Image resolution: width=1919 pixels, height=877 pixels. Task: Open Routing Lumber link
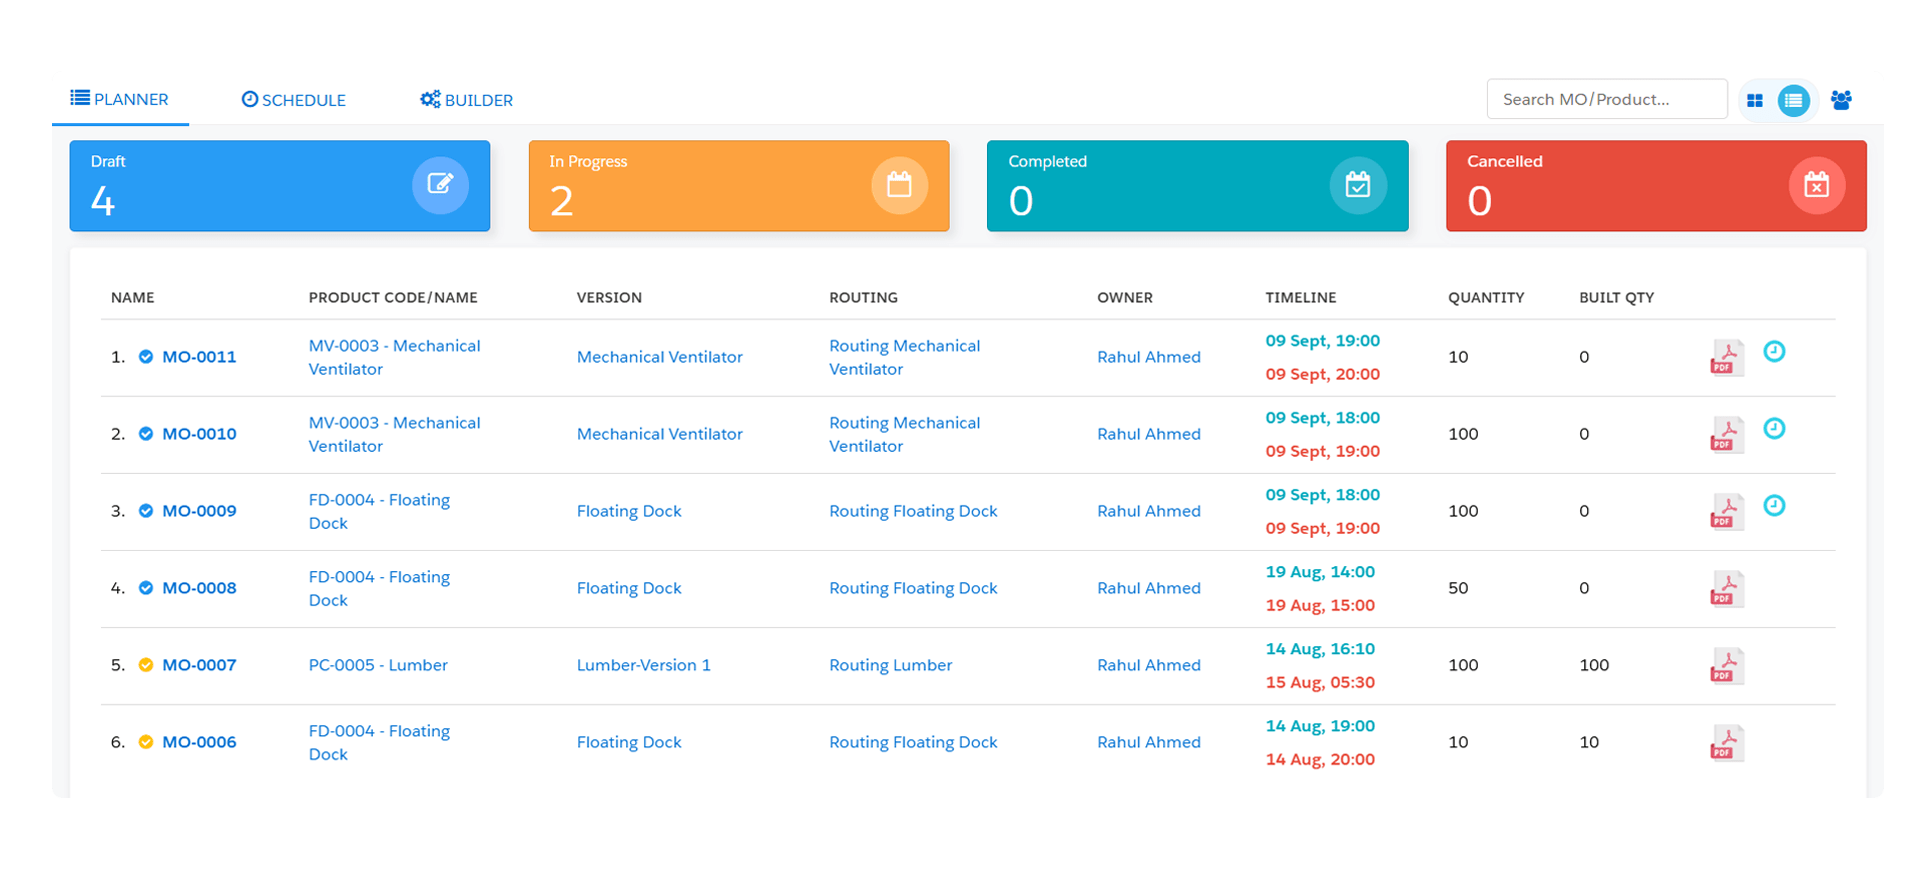coord(890,665)
